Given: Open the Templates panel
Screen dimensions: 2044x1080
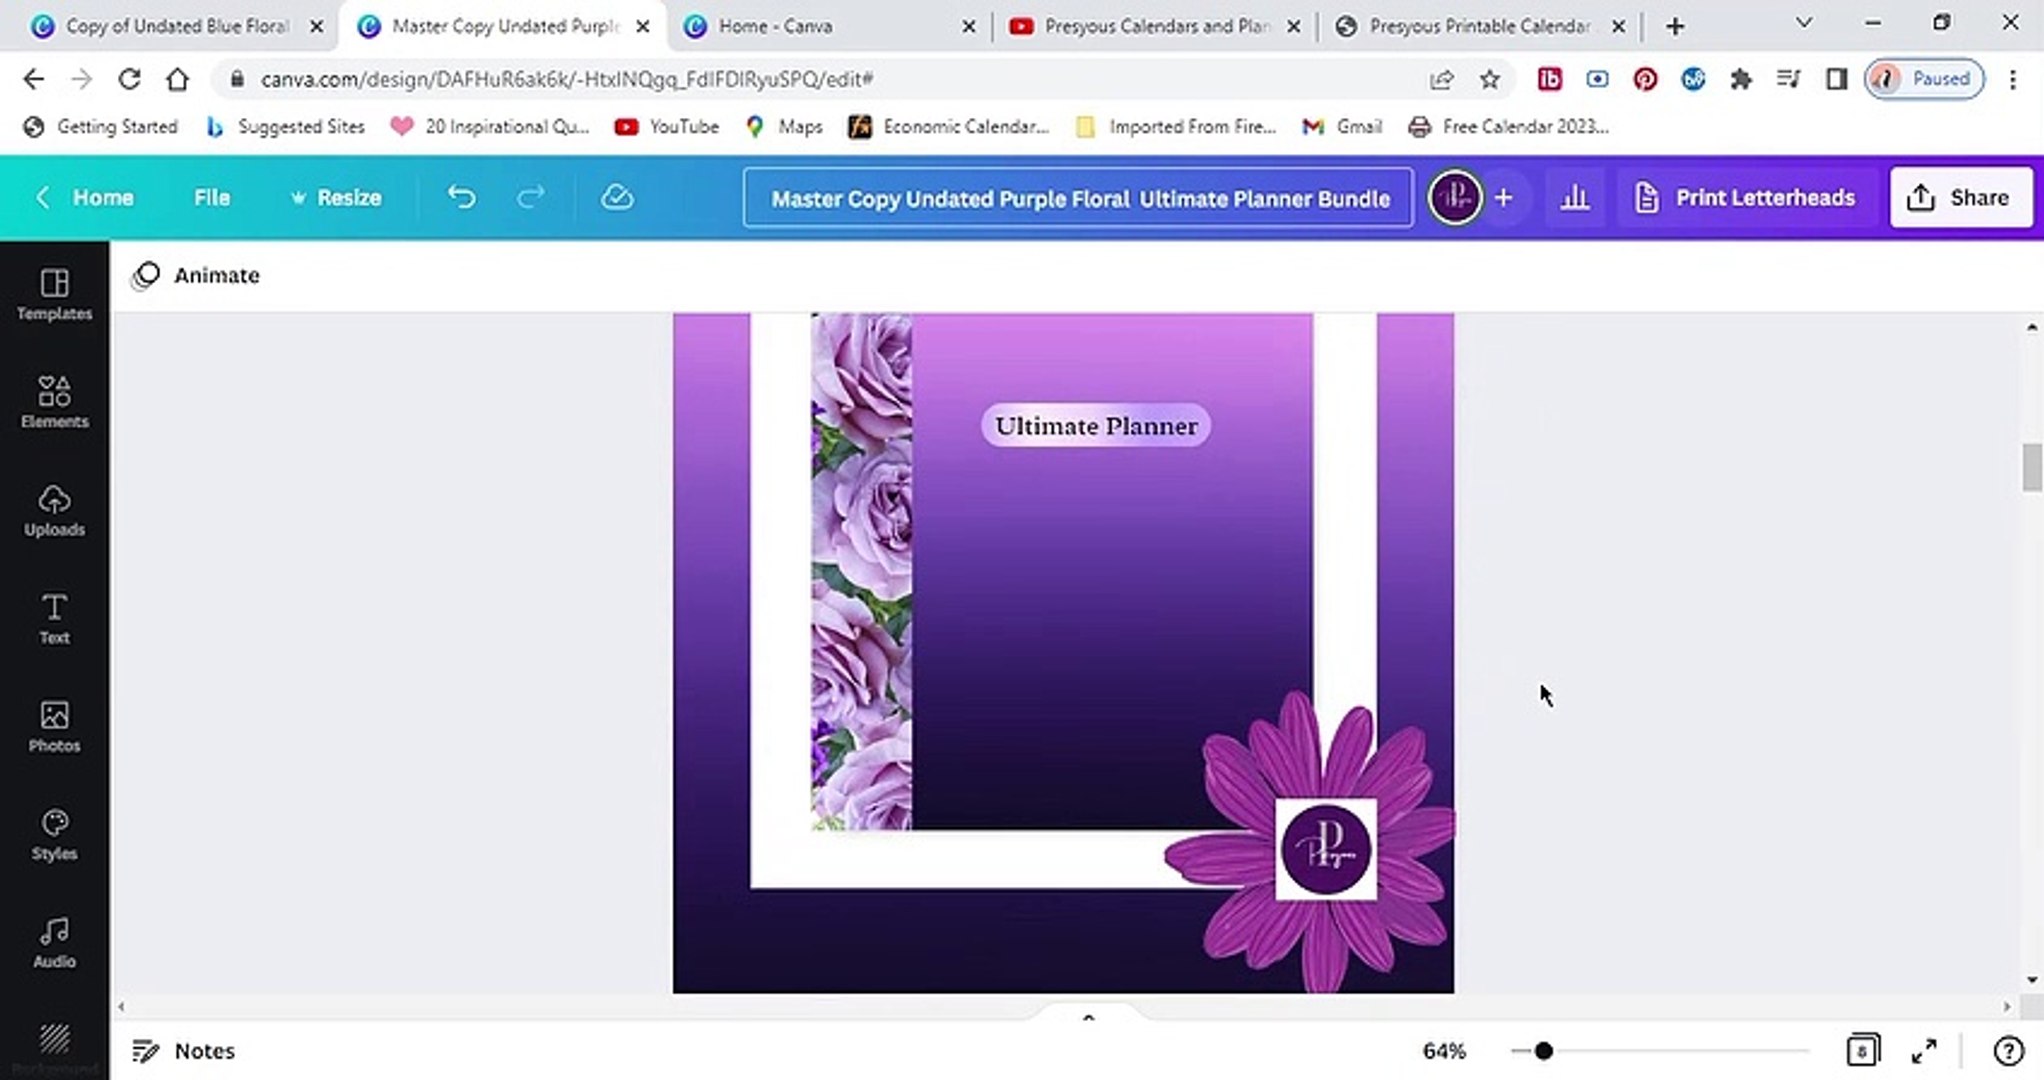Looking at the screenshot, I should point(54,295).
